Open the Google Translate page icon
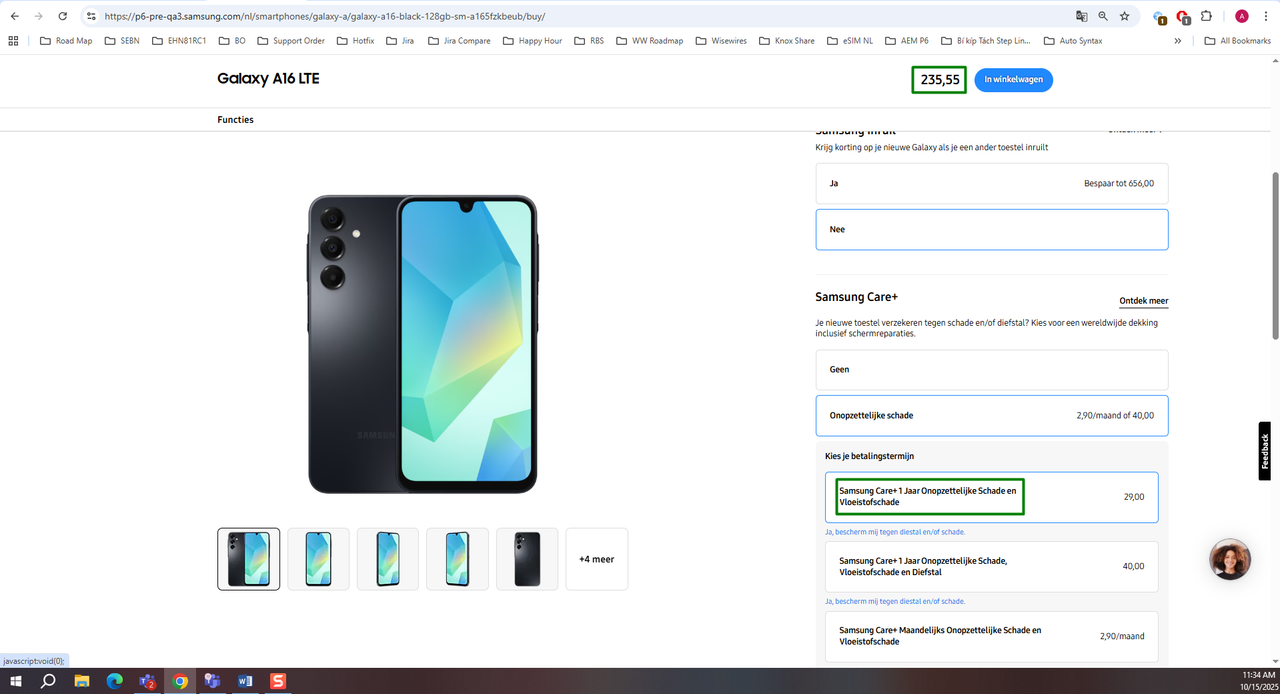This screenshot has height=694, width=1280. pos(1081,16)
